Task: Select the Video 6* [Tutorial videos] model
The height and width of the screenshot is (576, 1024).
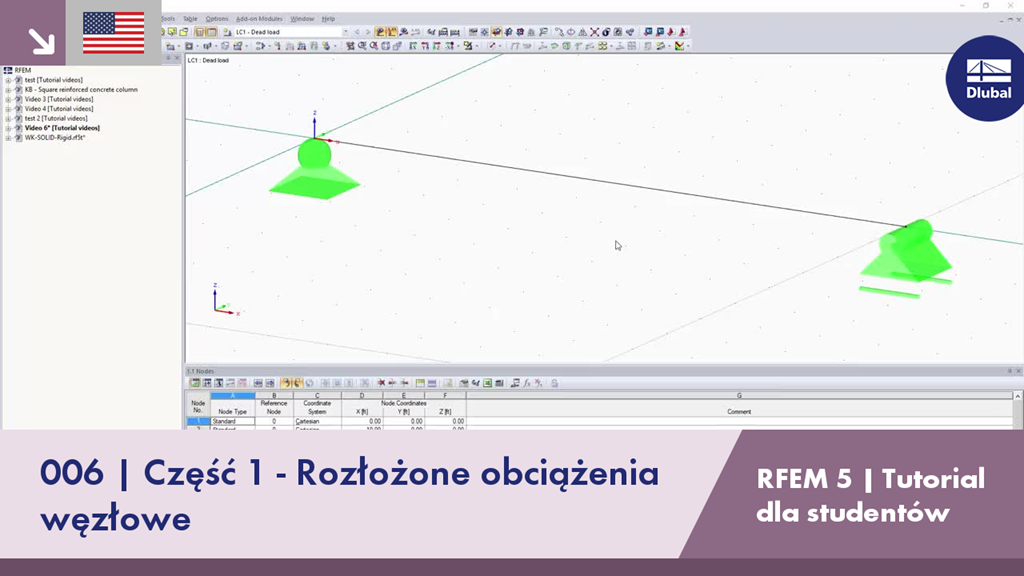Action: tap(62, 128)
